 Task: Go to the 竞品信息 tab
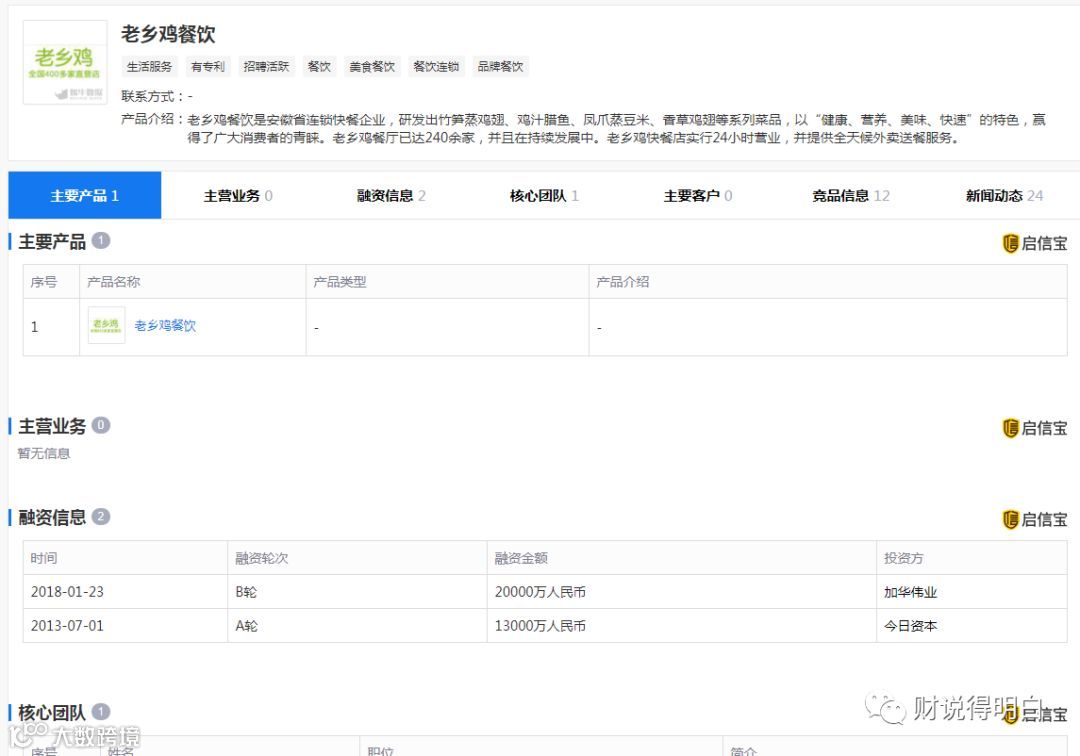(851, 196)
